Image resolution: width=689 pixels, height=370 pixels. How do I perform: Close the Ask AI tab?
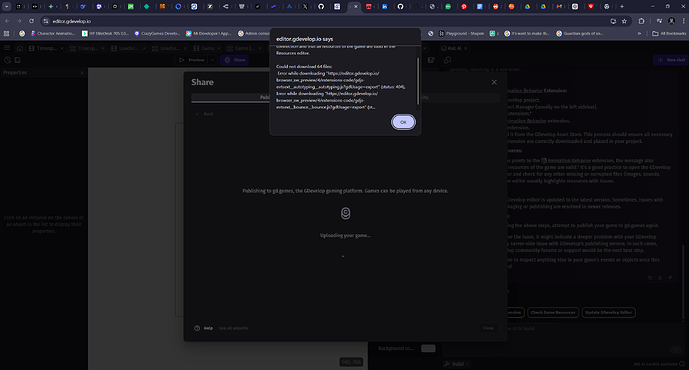coord(466,48)
